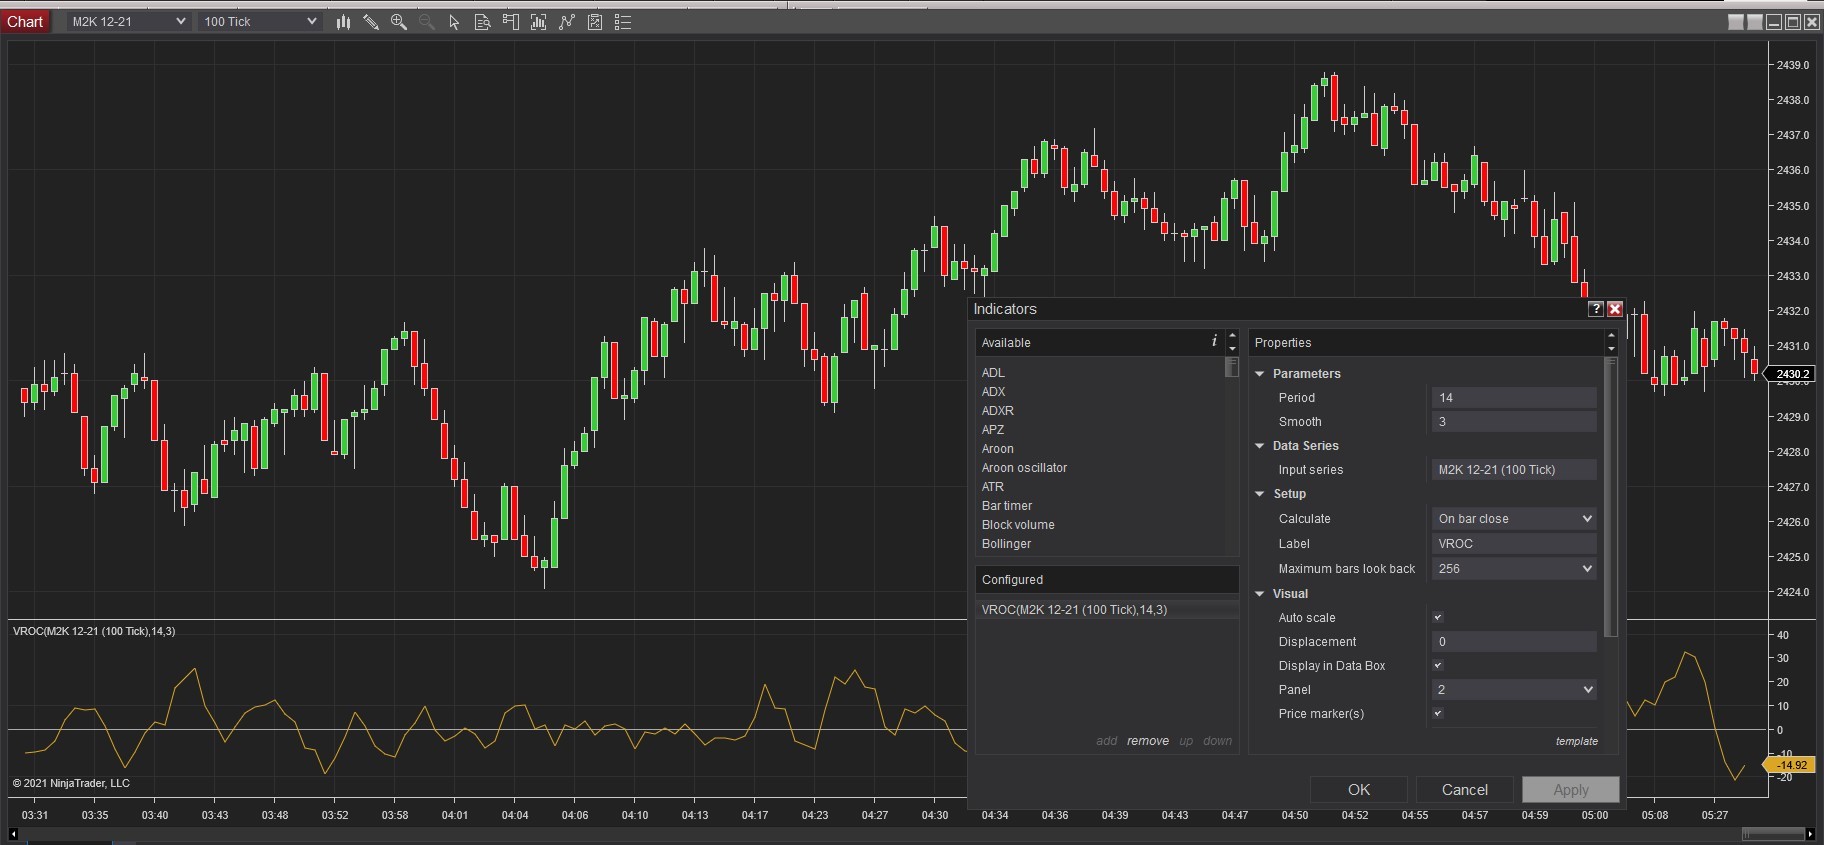
Task: Select Block volume in Available list
Action: pyautogui.click(x=1018, y=525)
